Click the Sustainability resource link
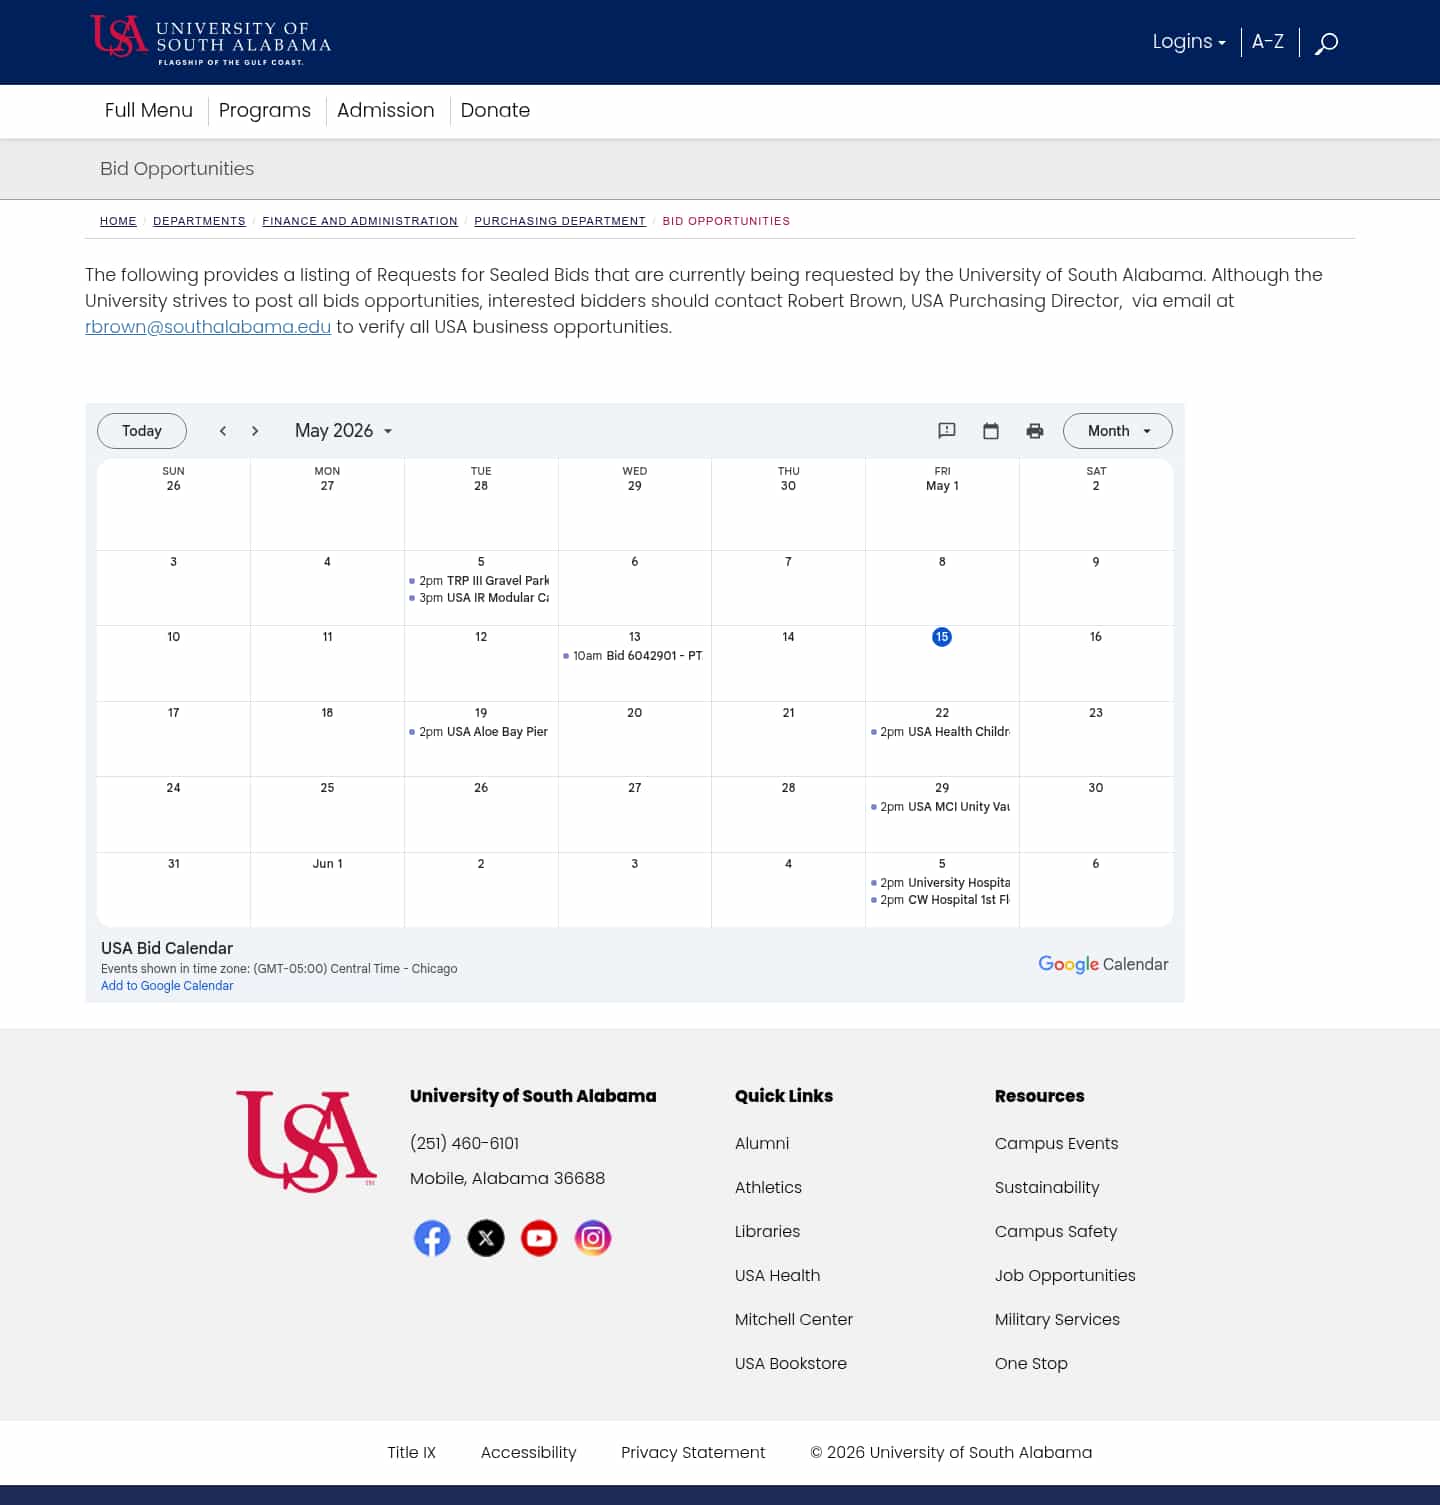 (x=1047, y=1187)
